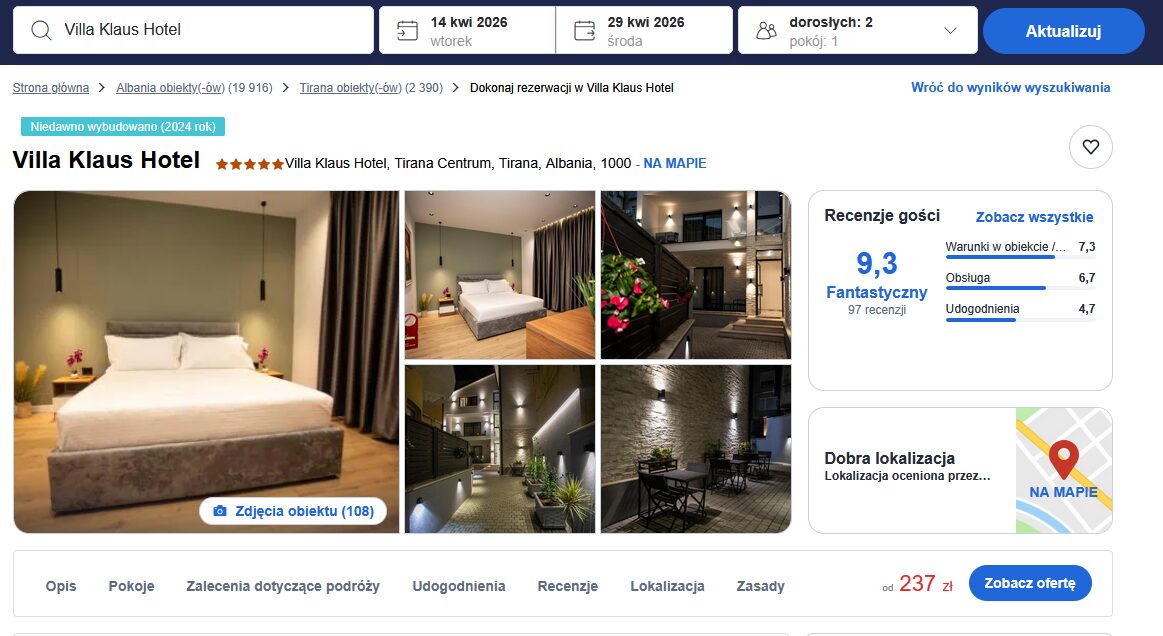Viewport: 1163px width, 636px height.
Task: Go back via Wróć do wyników wyszukiwania
Action: pos(1010,87)
